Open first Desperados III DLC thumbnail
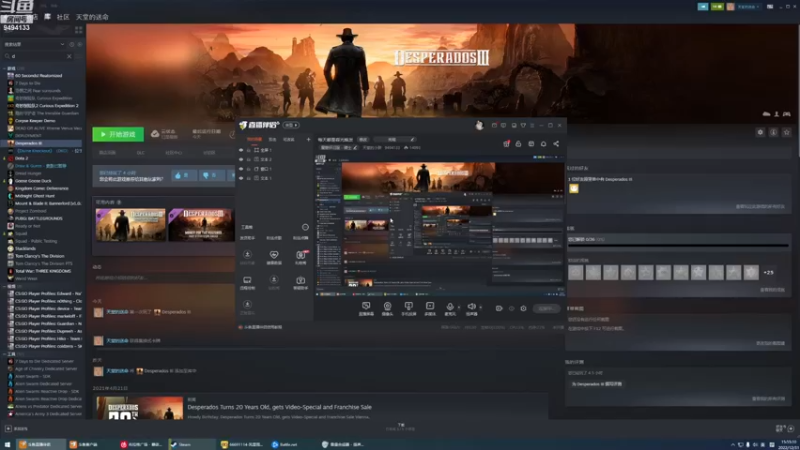800x450 pixels. tap(131, 224)
